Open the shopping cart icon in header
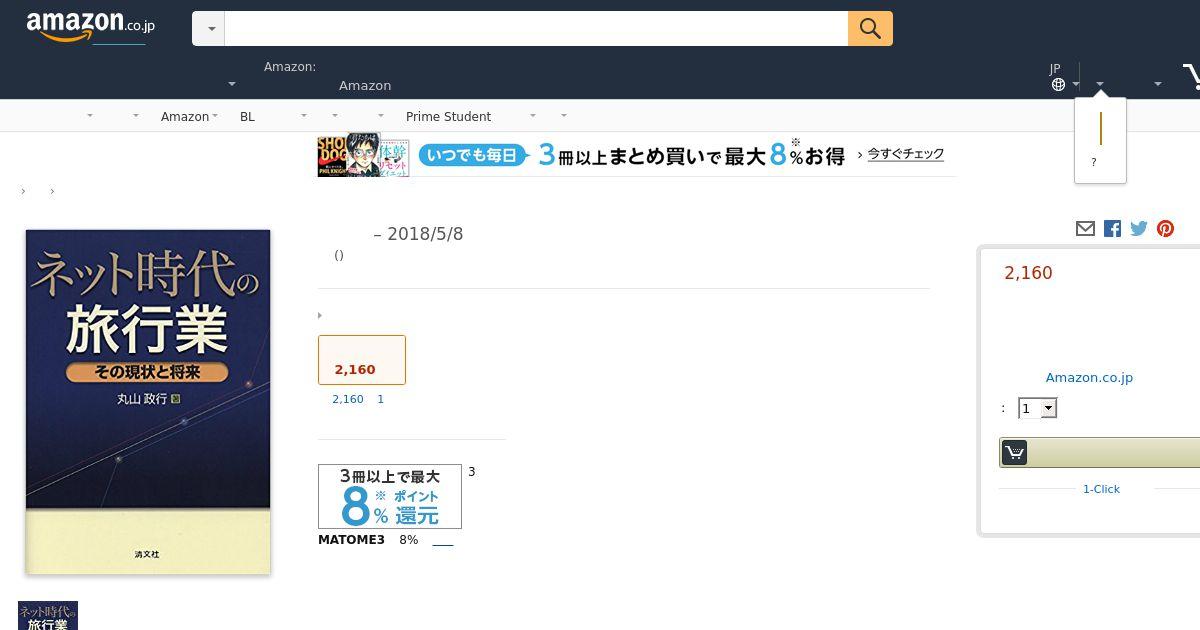 [1191, 77]
